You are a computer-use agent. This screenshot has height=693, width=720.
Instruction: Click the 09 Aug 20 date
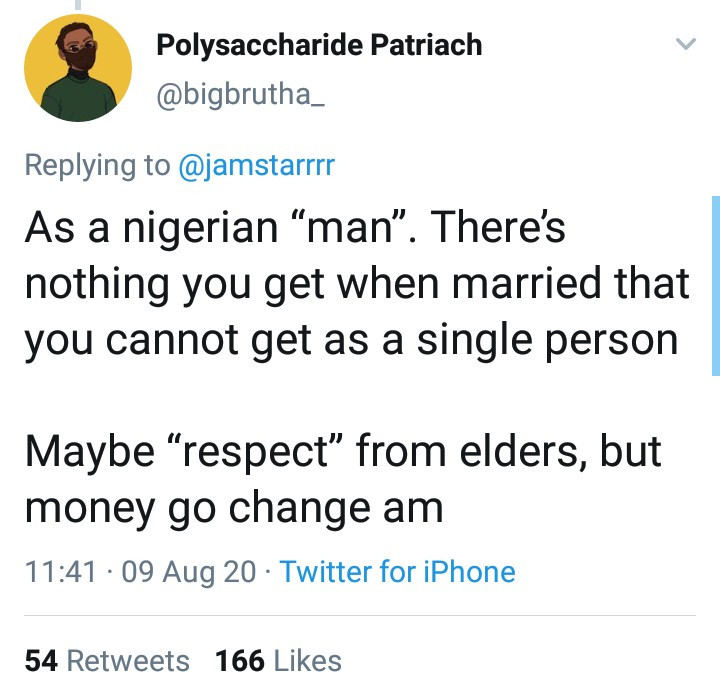(189, 572)
